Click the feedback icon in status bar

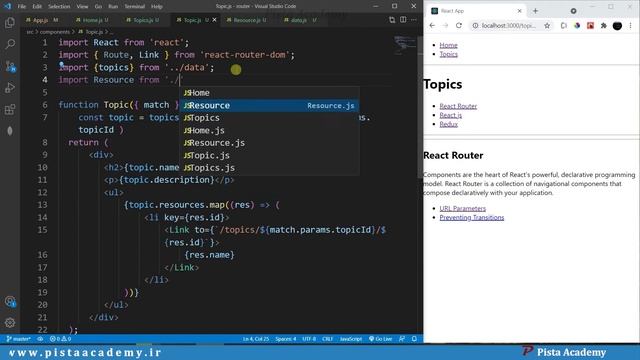tap(402, 339)
